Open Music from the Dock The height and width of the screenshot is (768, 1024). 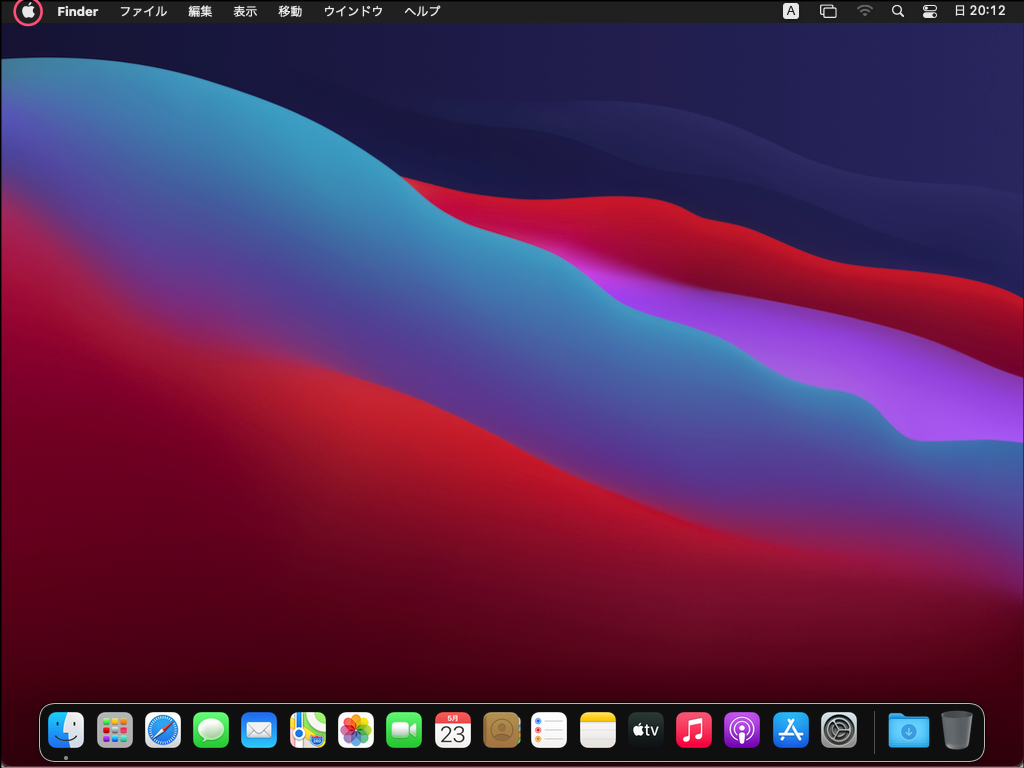point(694,729)
